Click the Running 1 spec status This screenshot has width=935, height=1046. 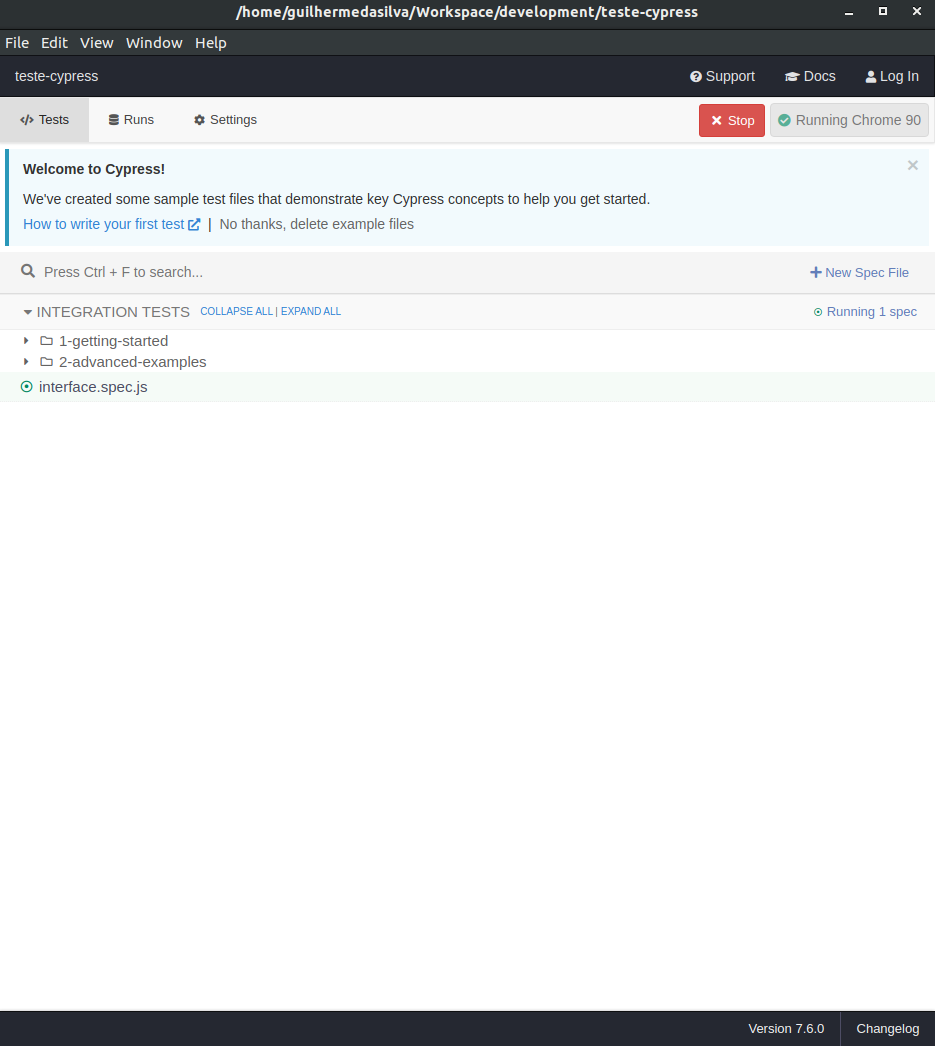click(865, 312)
